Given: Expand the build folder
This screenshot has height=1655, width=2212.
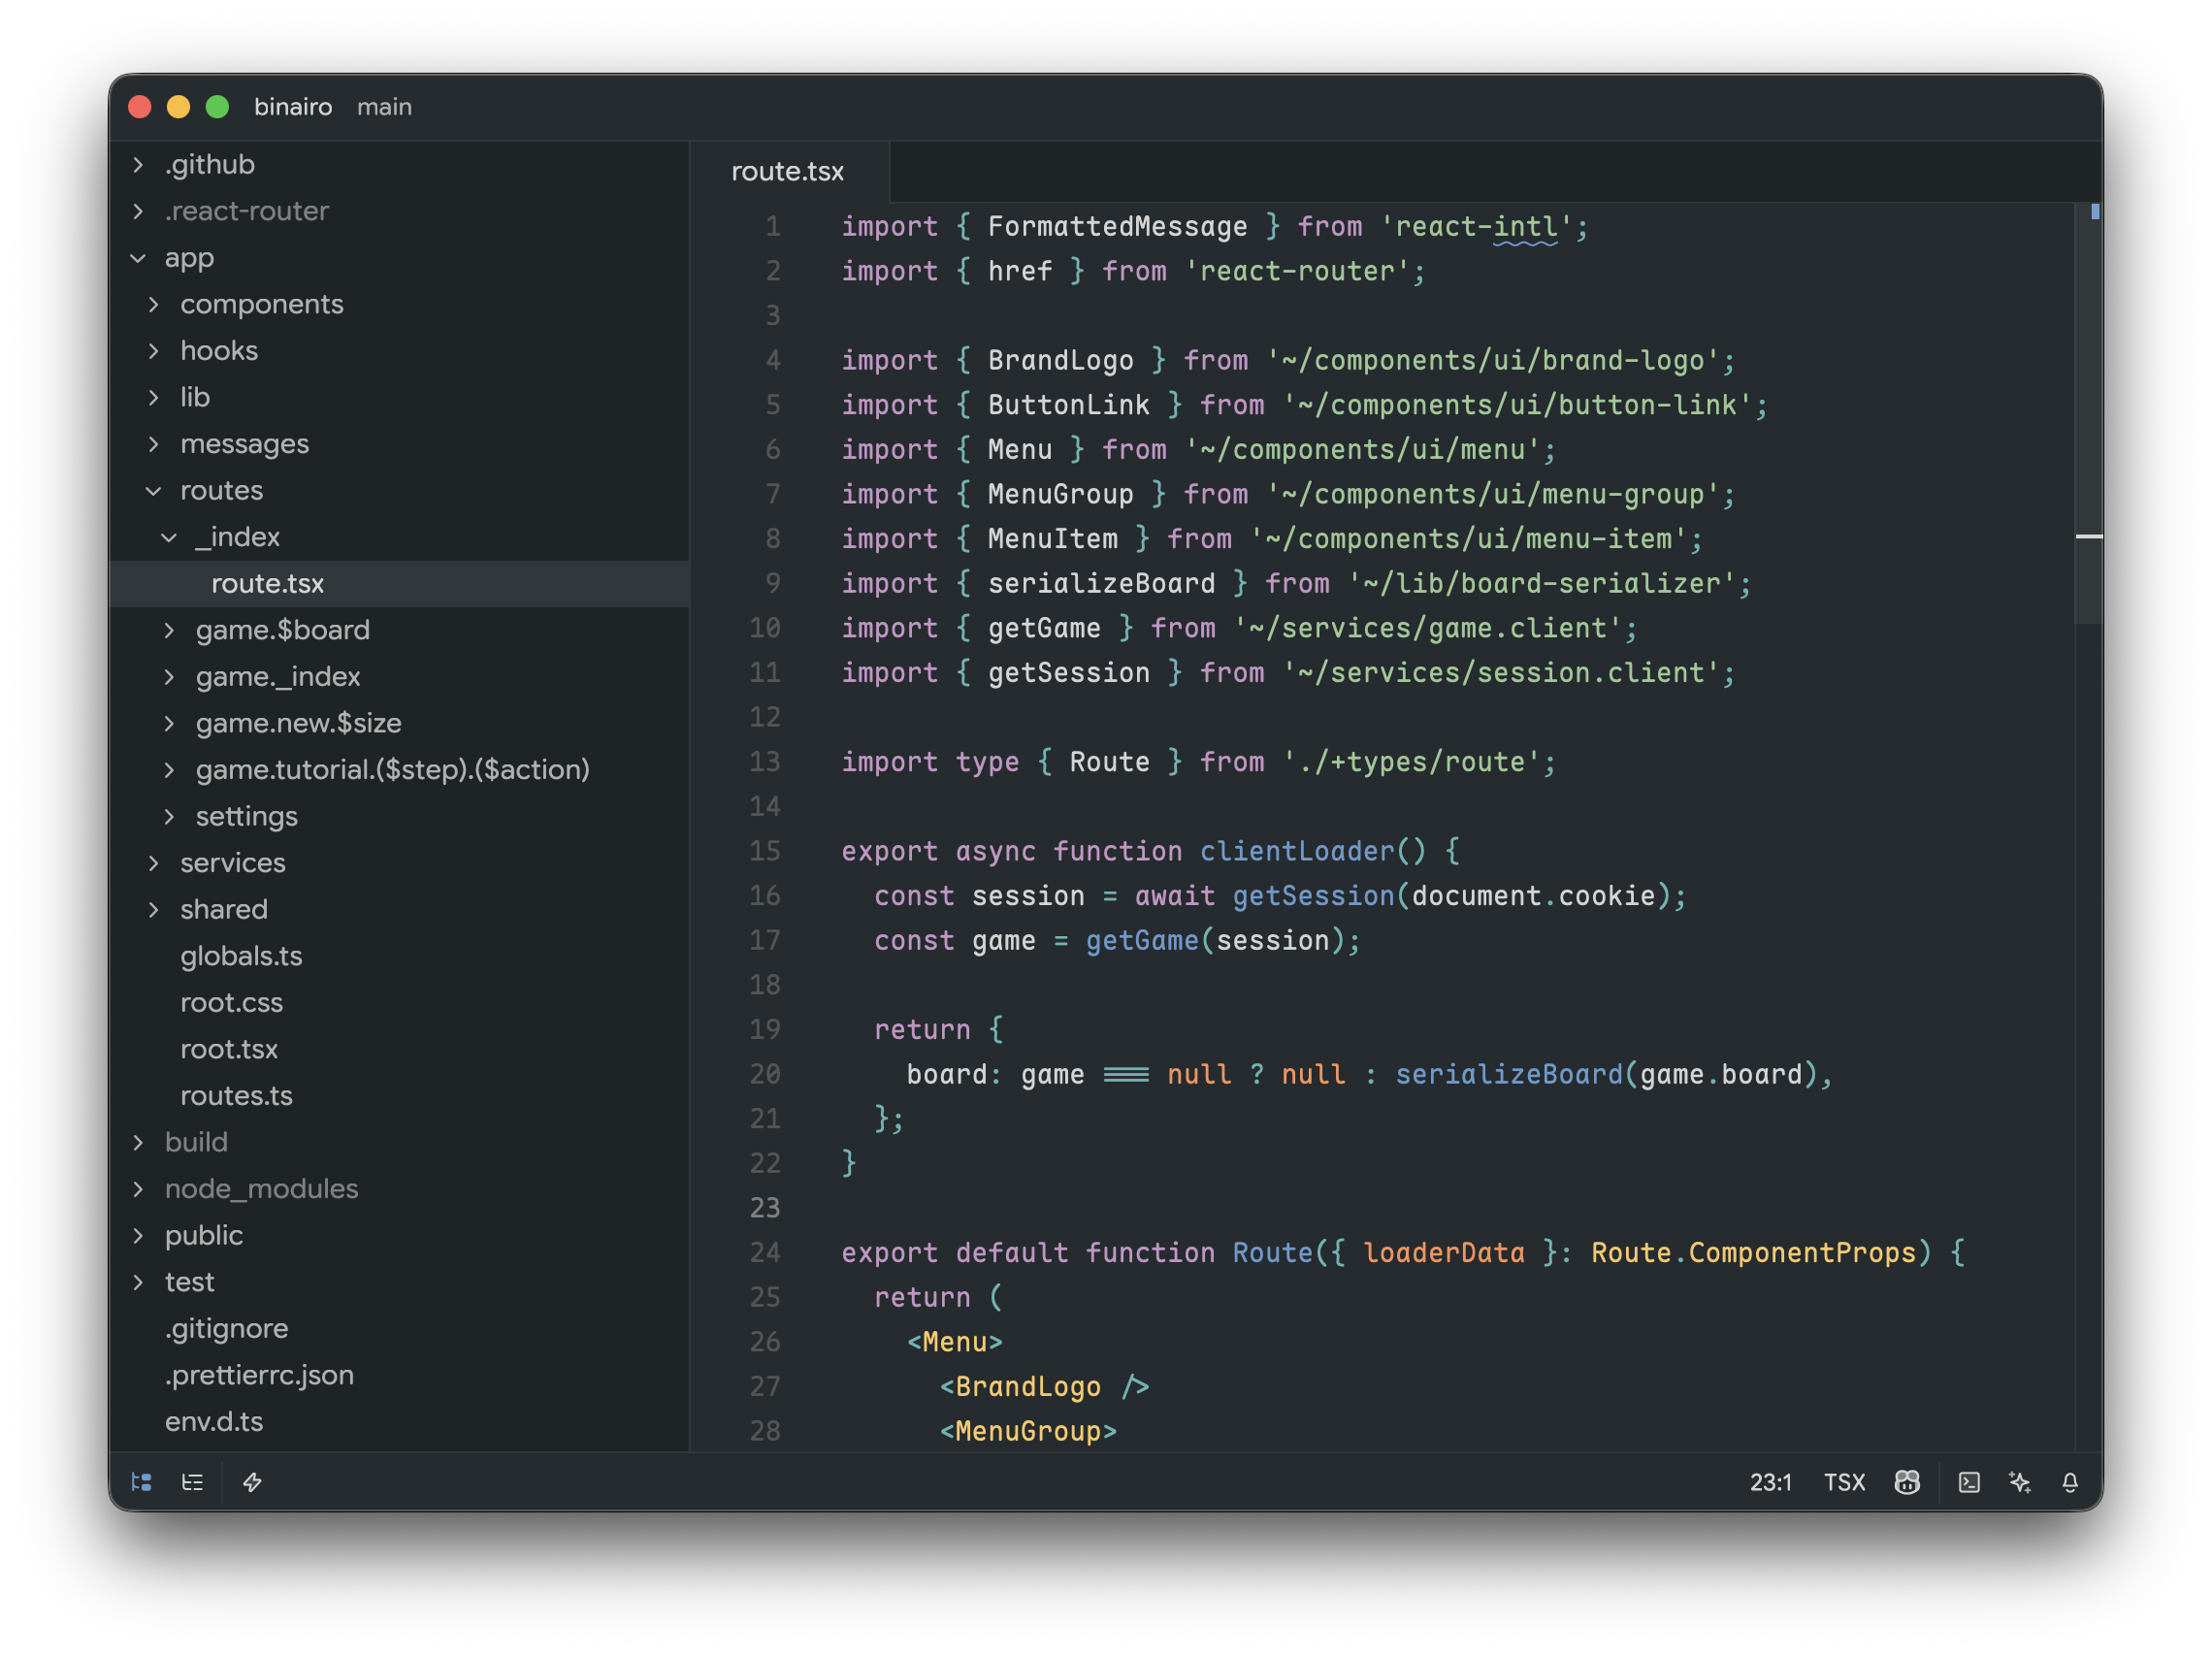Looking at the screenshot, I should 400,1142.
